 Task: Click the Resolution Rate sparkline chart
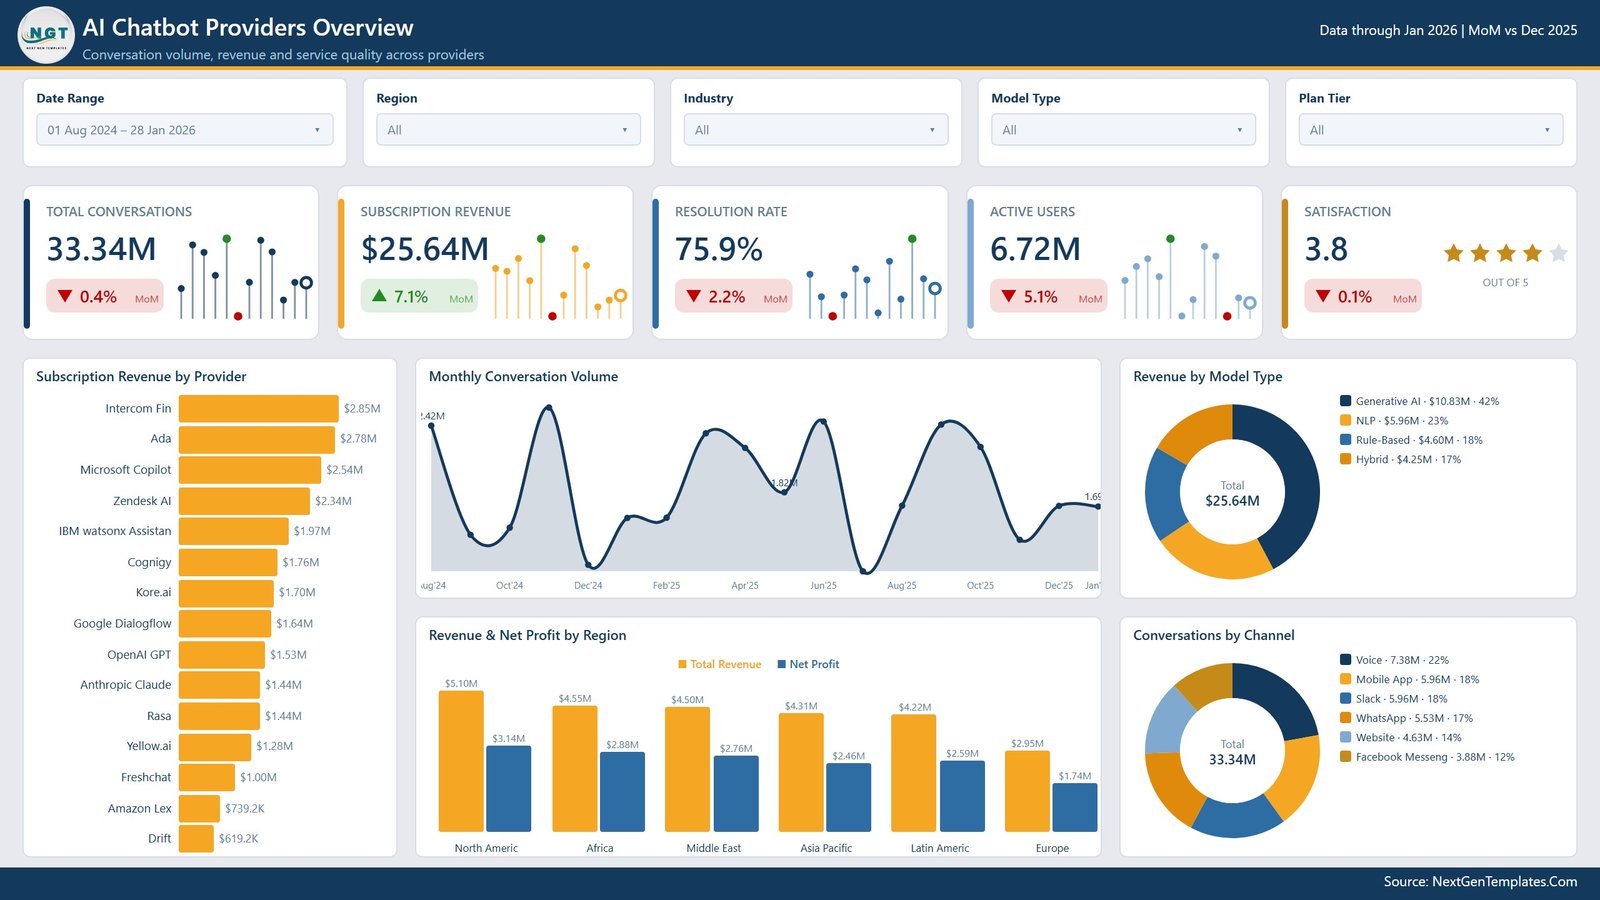[874, 278]
